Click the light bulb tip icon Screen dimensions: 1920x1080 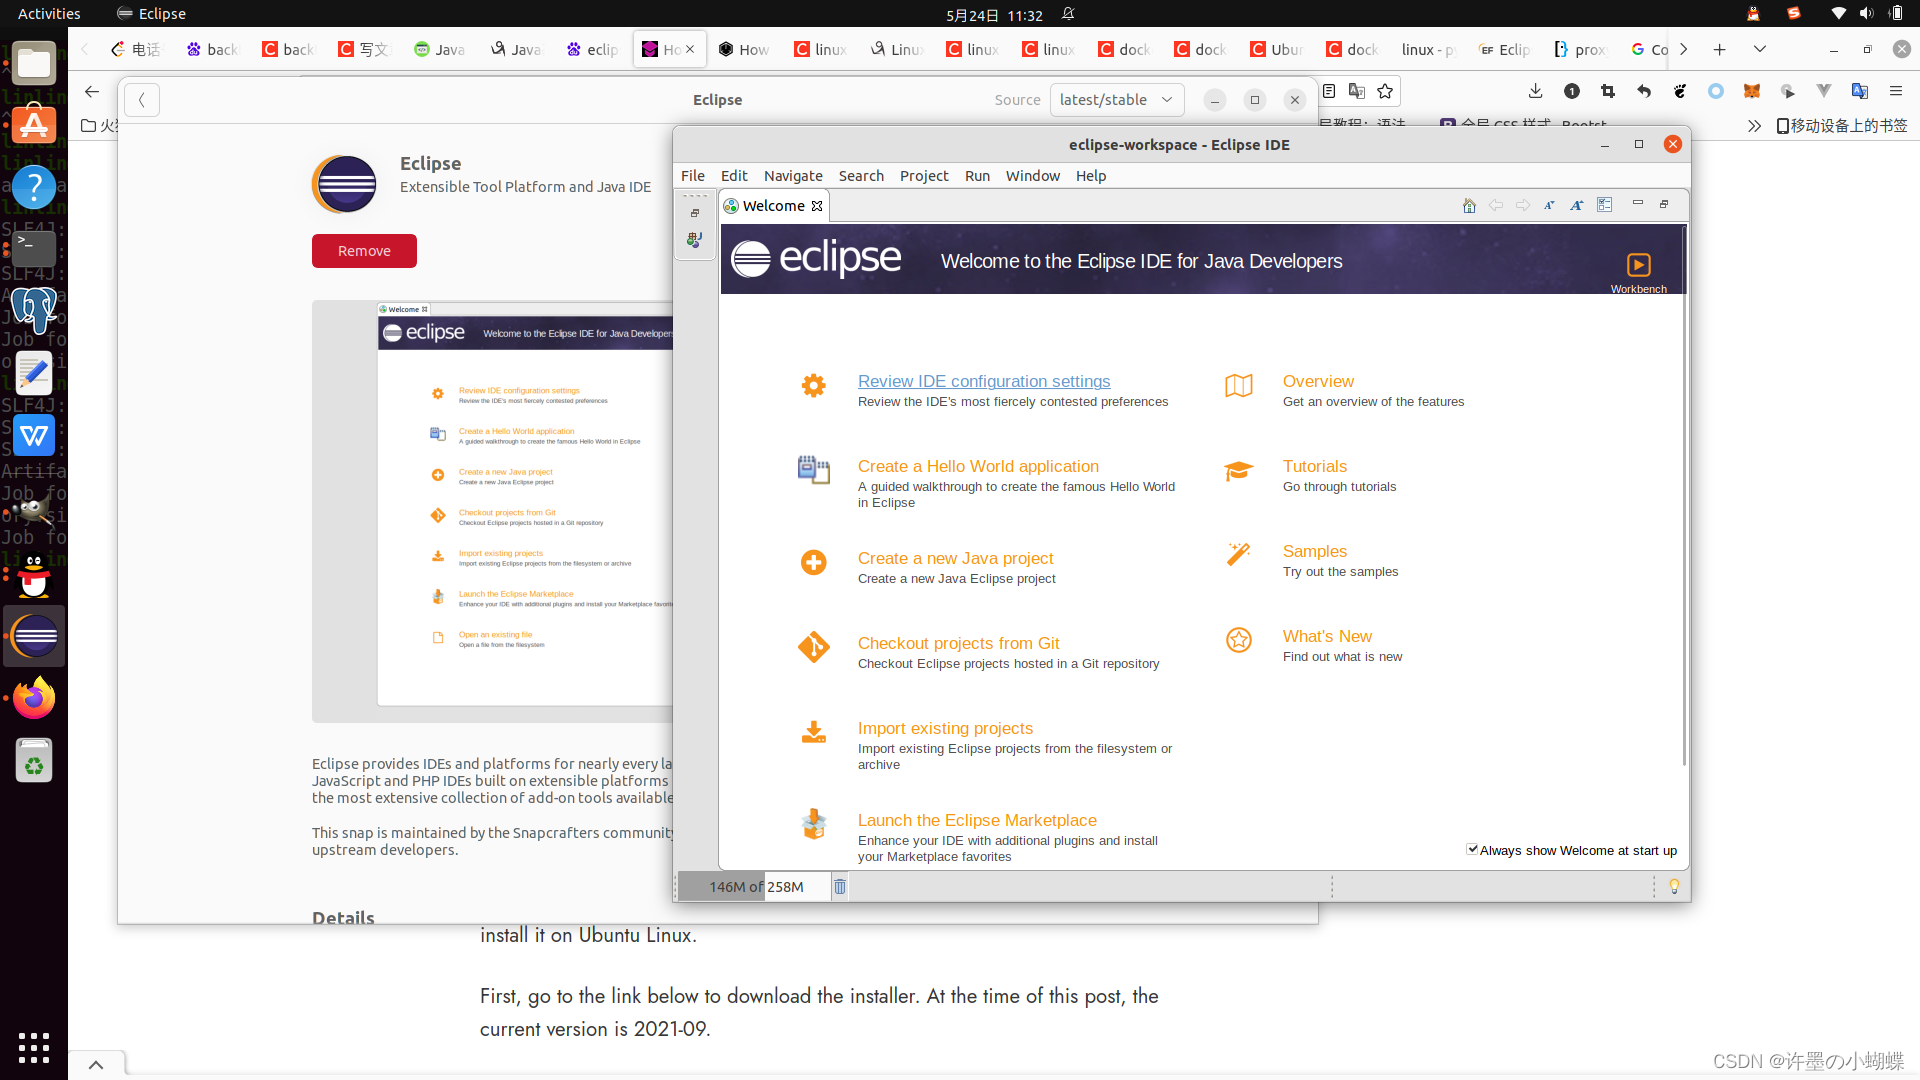[x=1674, y=887]
